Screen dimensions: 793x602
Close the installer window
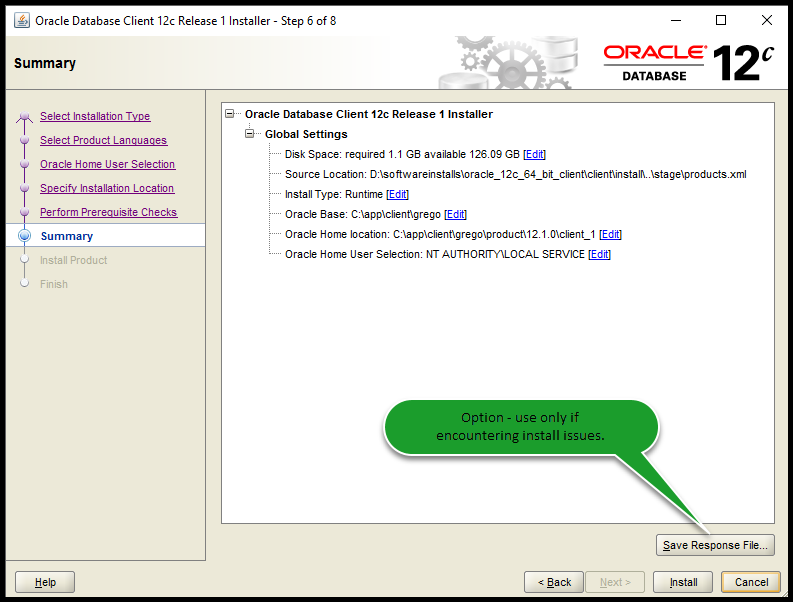[767, 20]
